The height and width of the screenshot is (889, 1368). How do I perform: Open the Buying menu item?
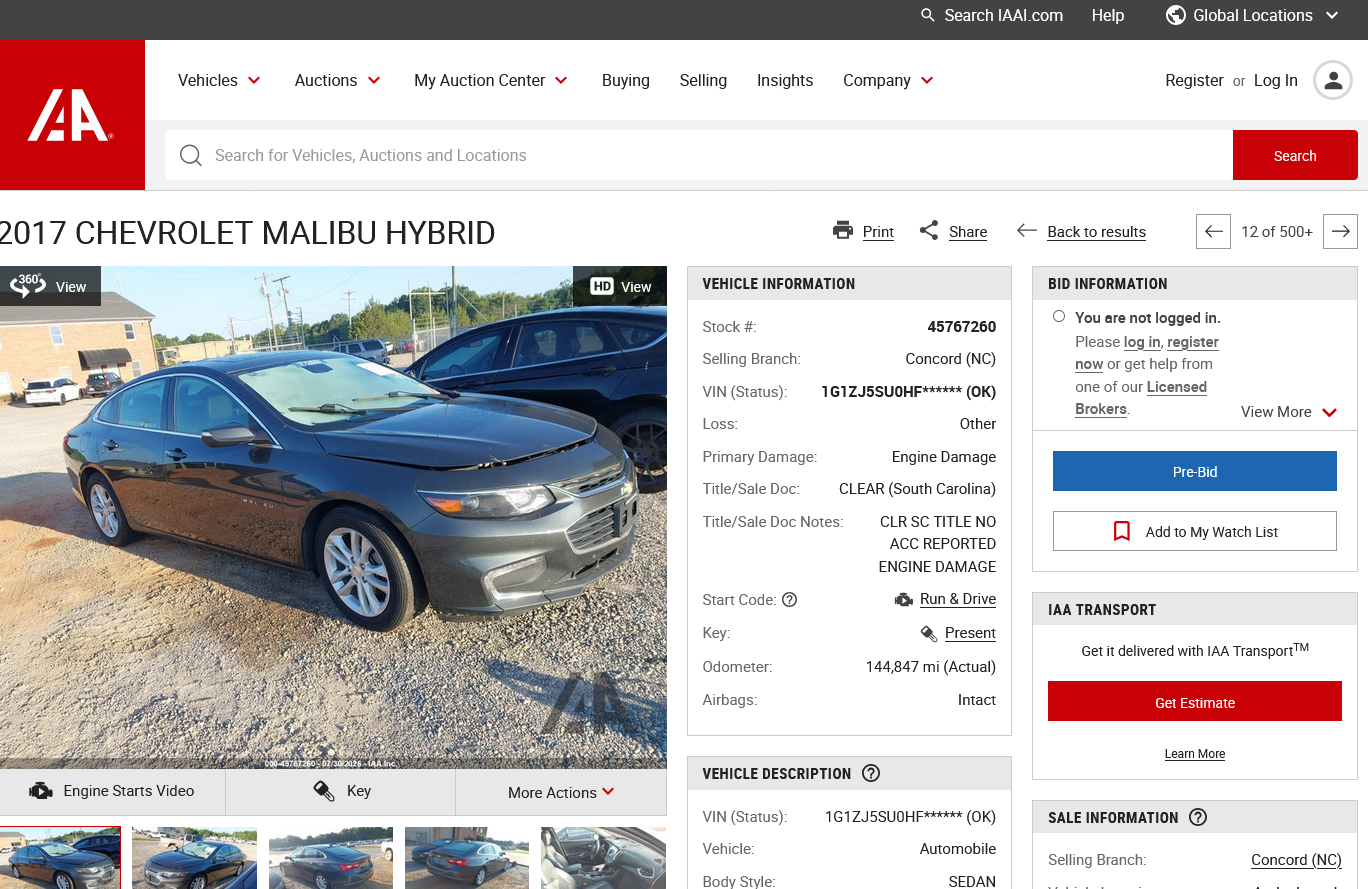click(626, 80)
